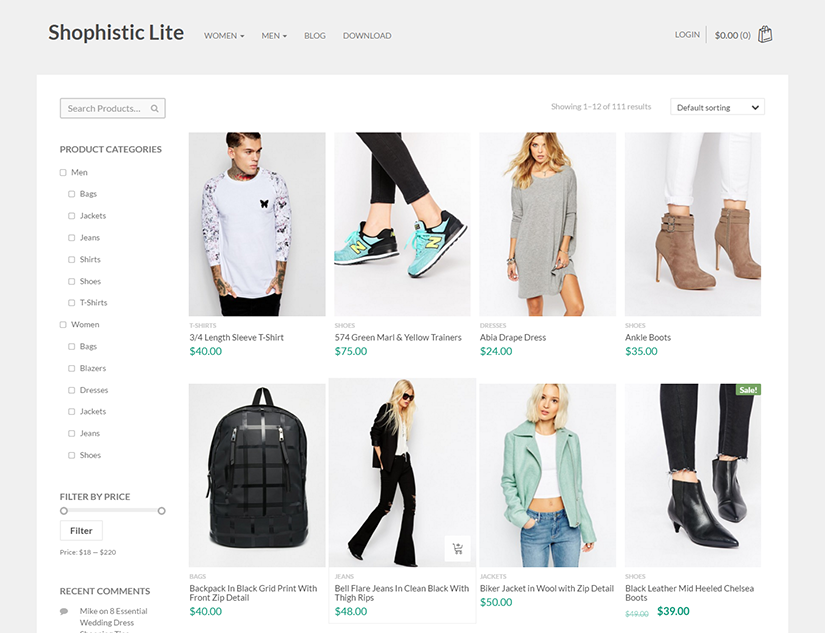This screenshot has width=825, height=633.
Task: Click the price Filter button
Action: pyautogui.click(x=81, y=531)
